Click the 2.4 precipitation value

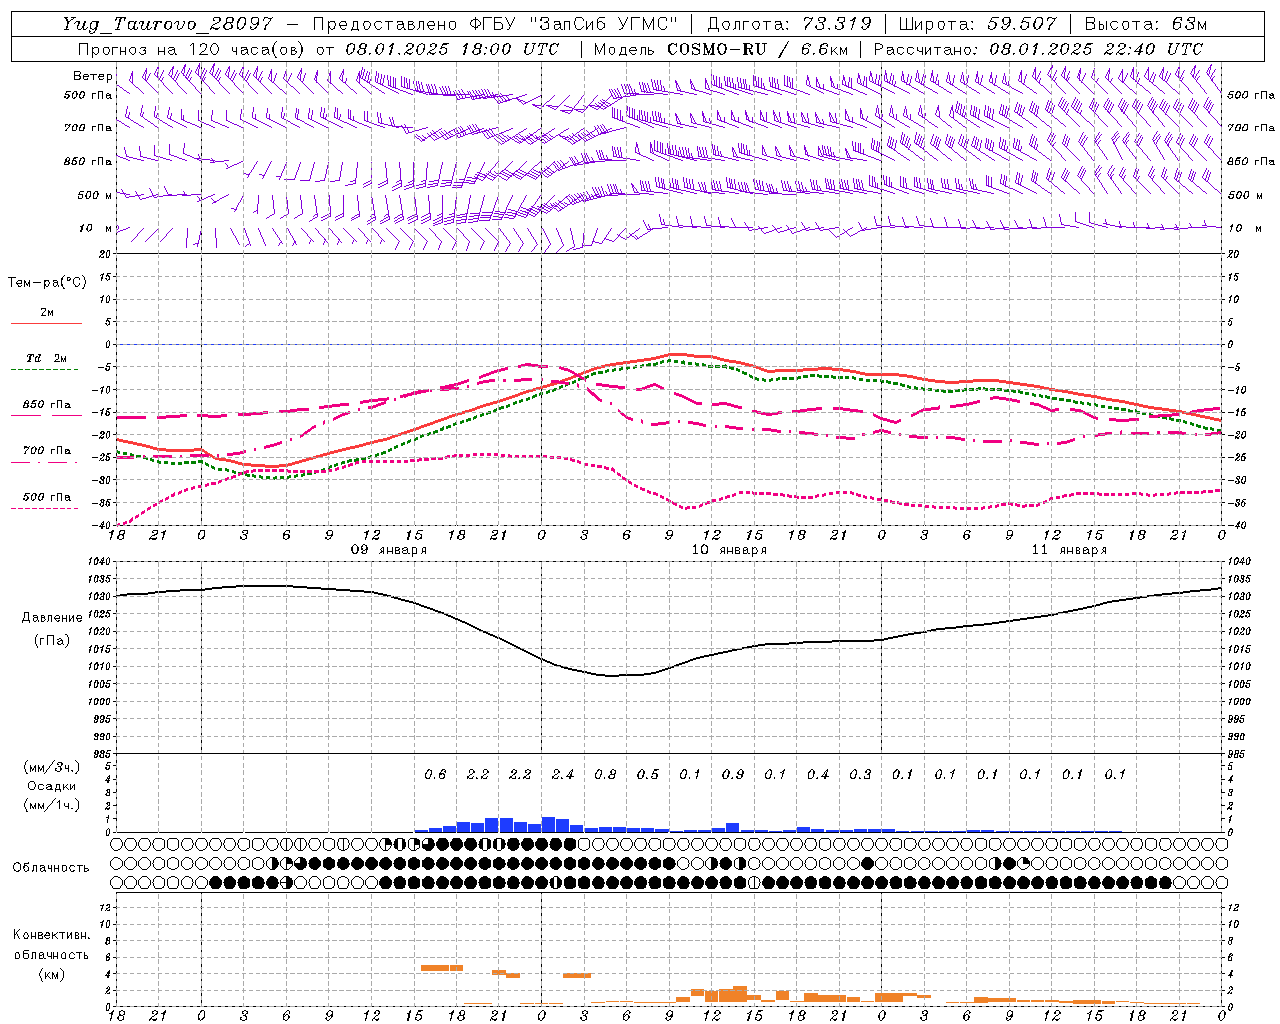click(563, 774)
